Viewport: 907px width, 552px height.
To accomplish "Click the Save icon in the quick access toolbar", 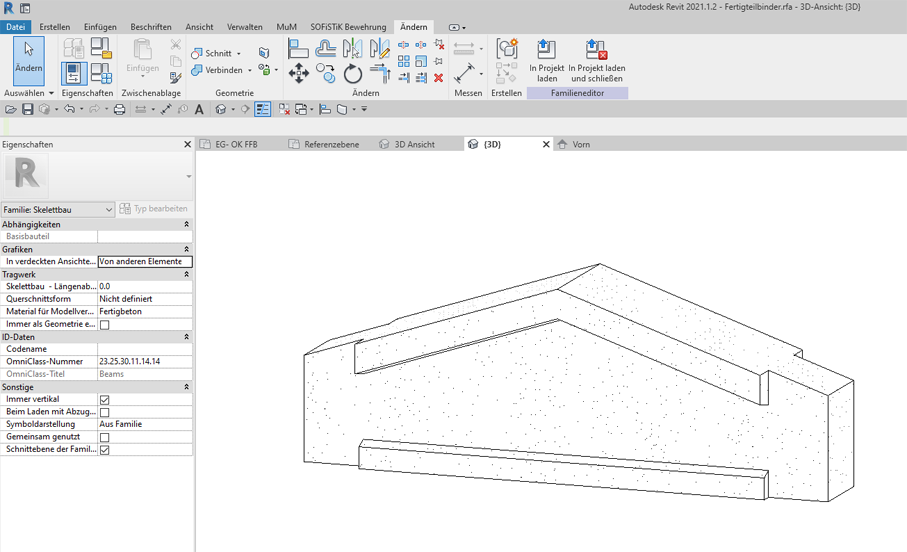I will pos(28,109).
